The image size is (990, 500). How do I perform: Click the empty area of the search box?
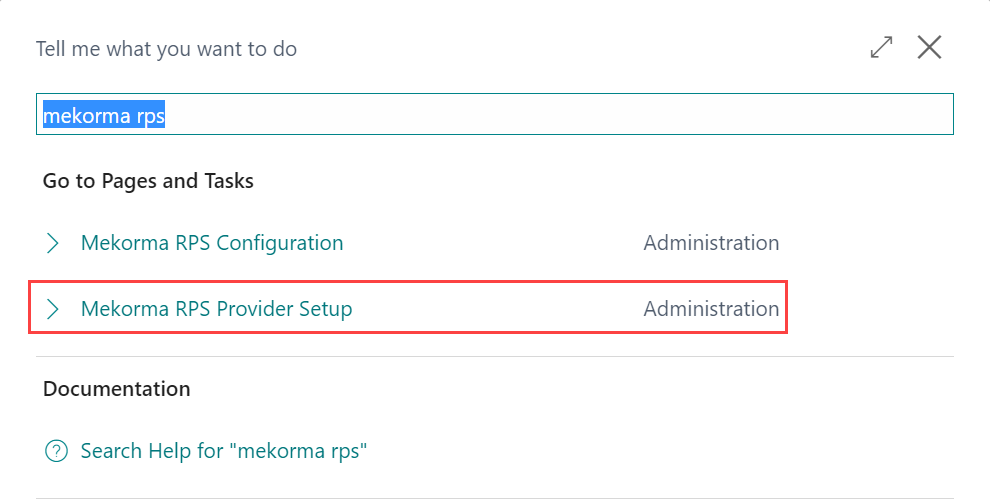click(560, 115)
